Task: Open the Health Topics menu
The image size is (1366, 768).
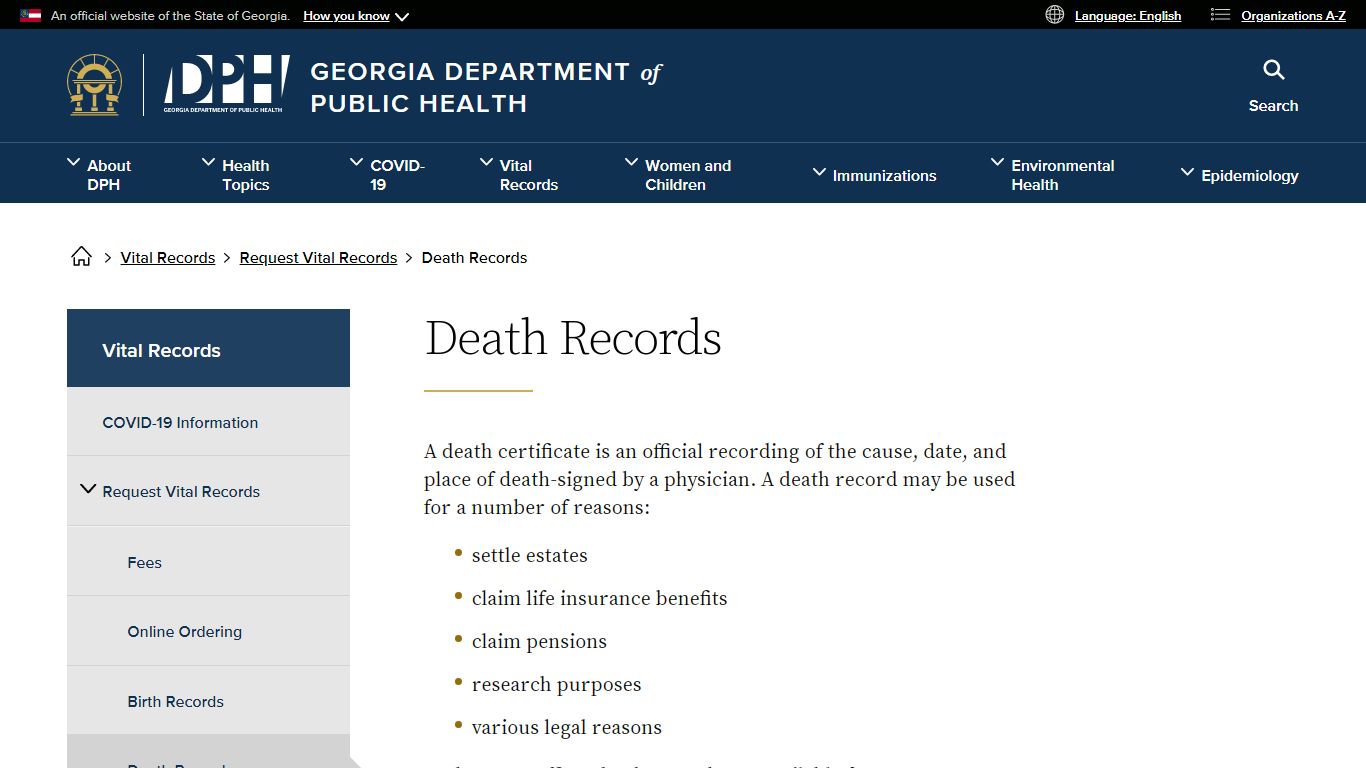Action: click(236, 175)
